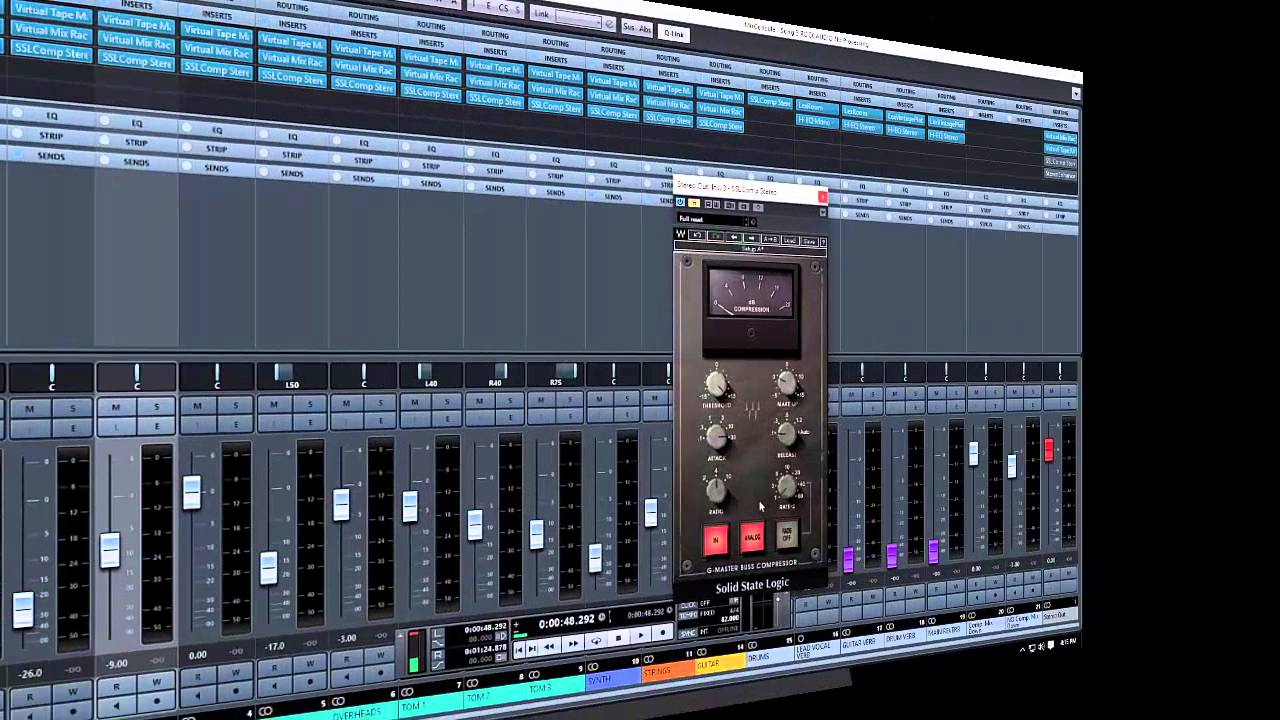This screenshot has width=1280, height=720.
Task: Click the fader of the channel reading -9.00
Action: tap(111, 552)
